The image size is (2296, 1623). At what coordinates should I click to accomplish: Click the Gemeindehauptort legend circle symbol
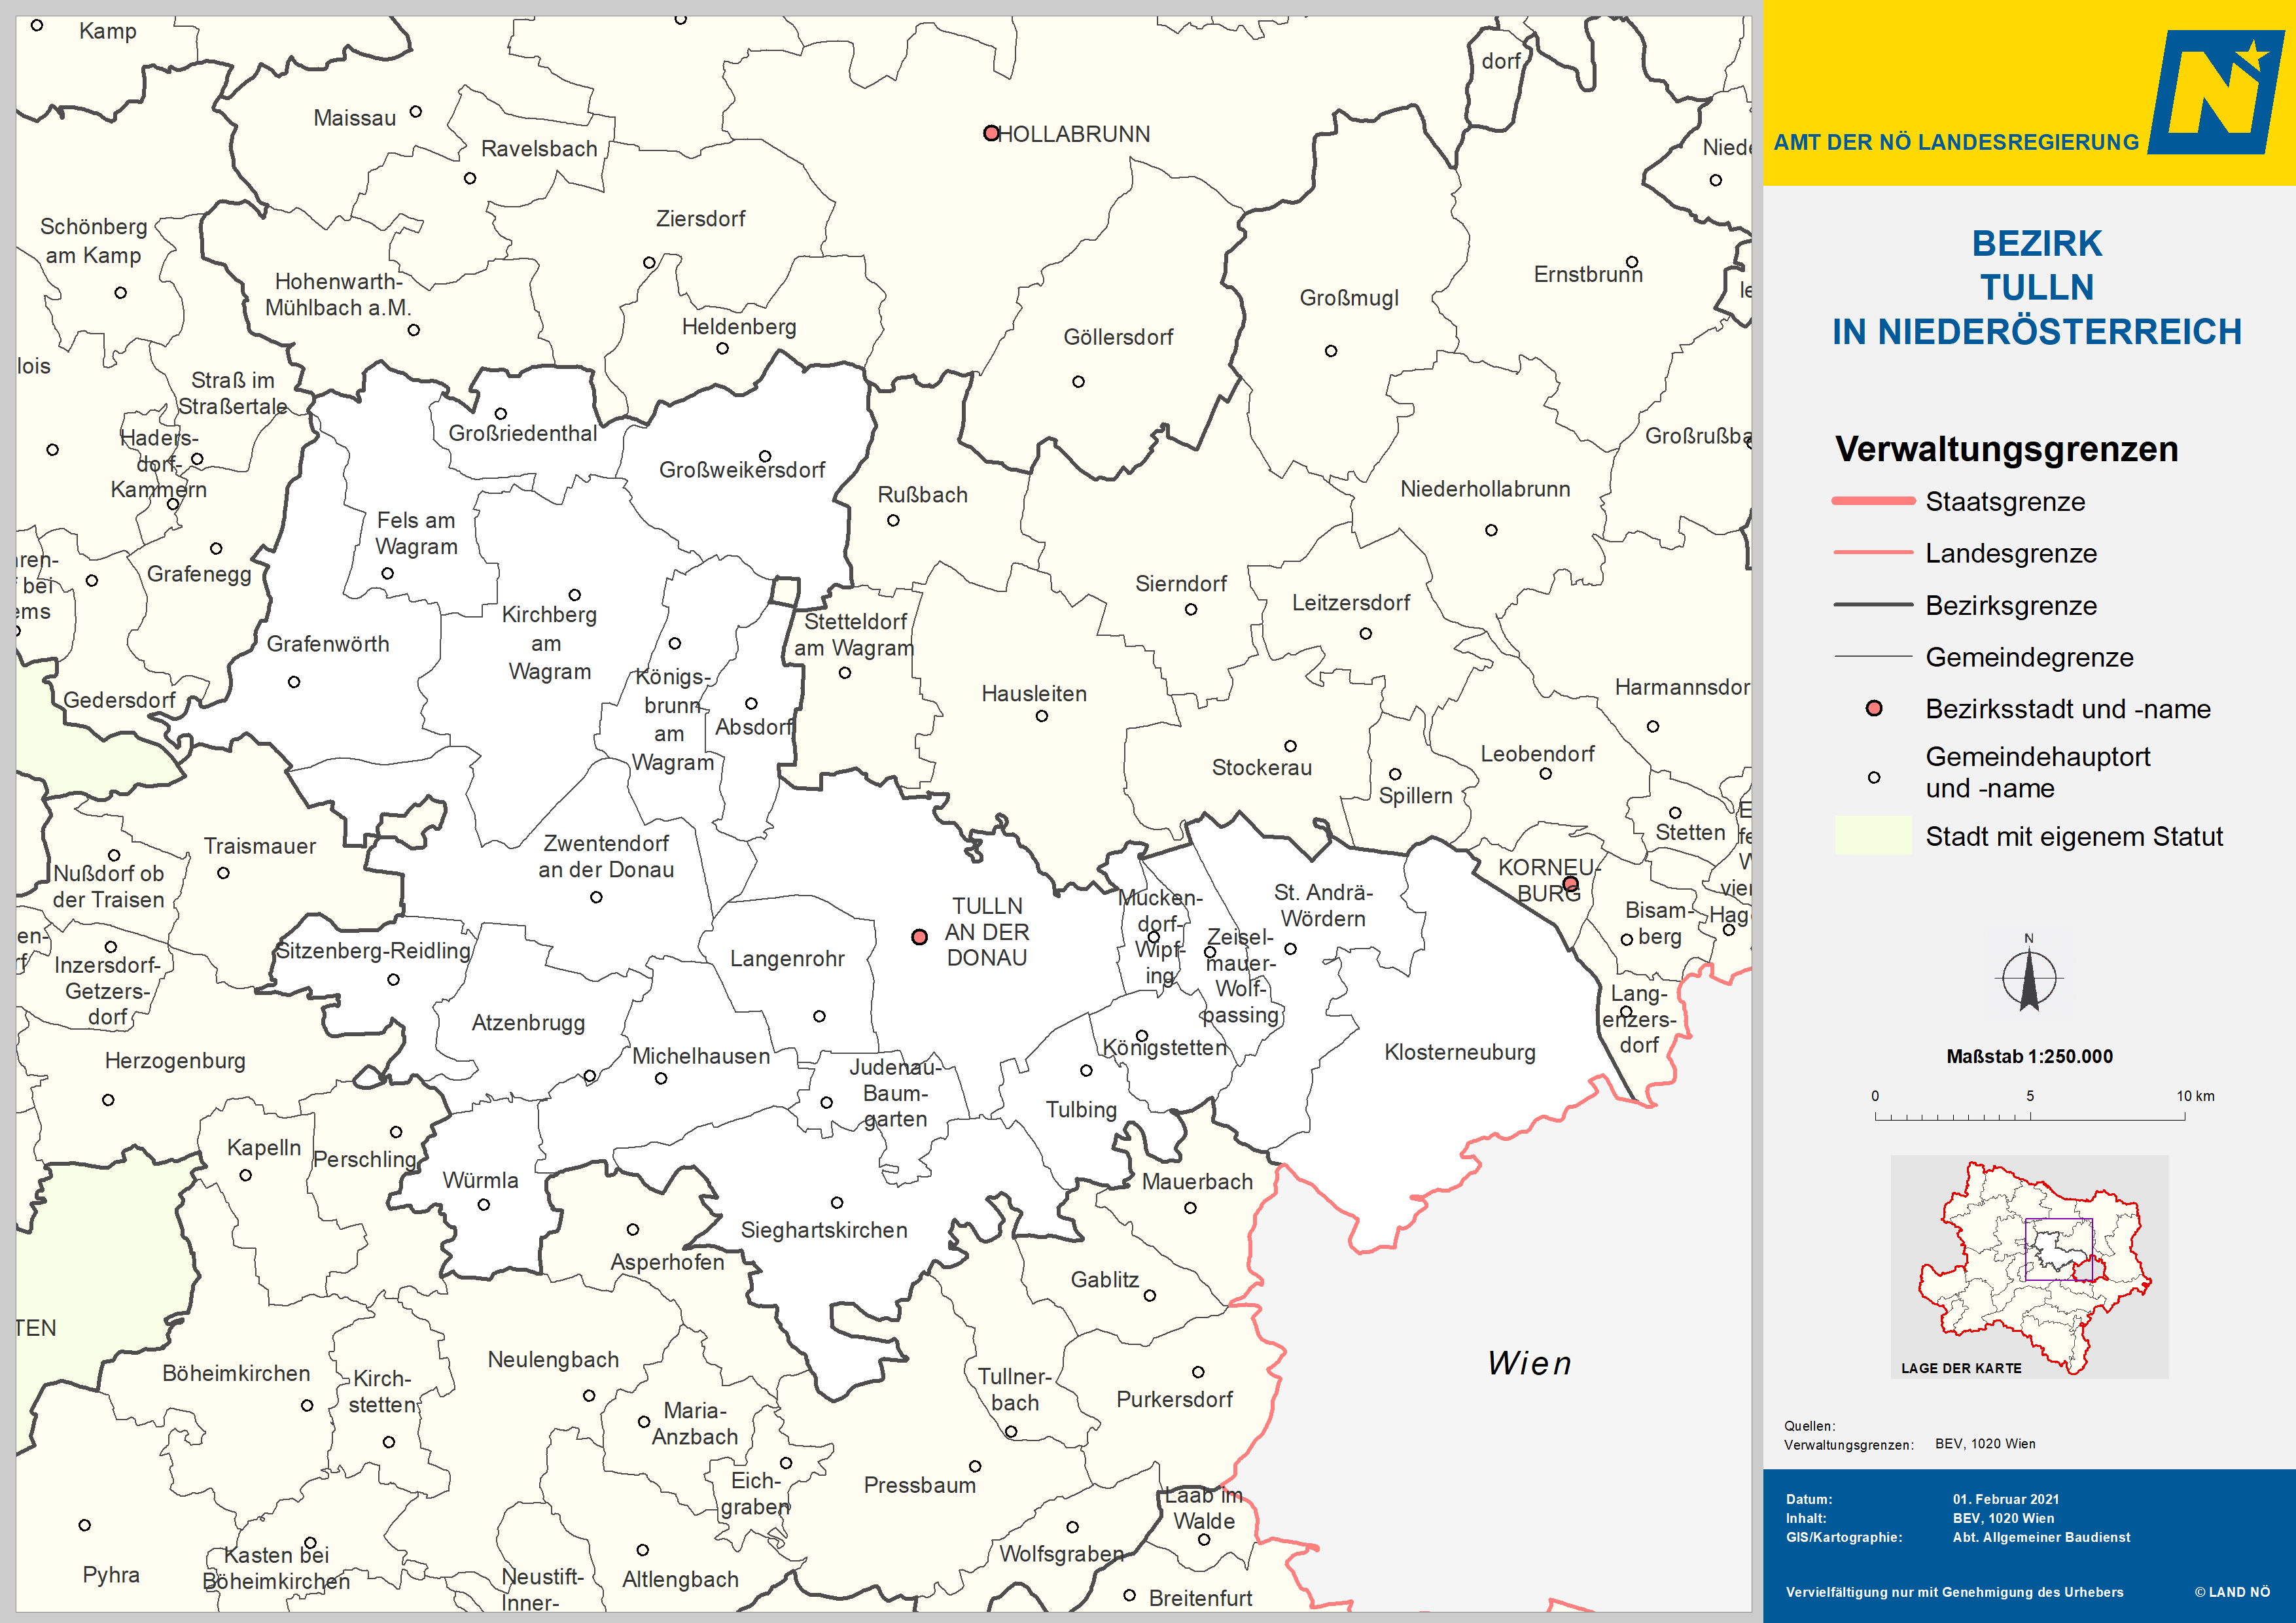coord(1874,777)
